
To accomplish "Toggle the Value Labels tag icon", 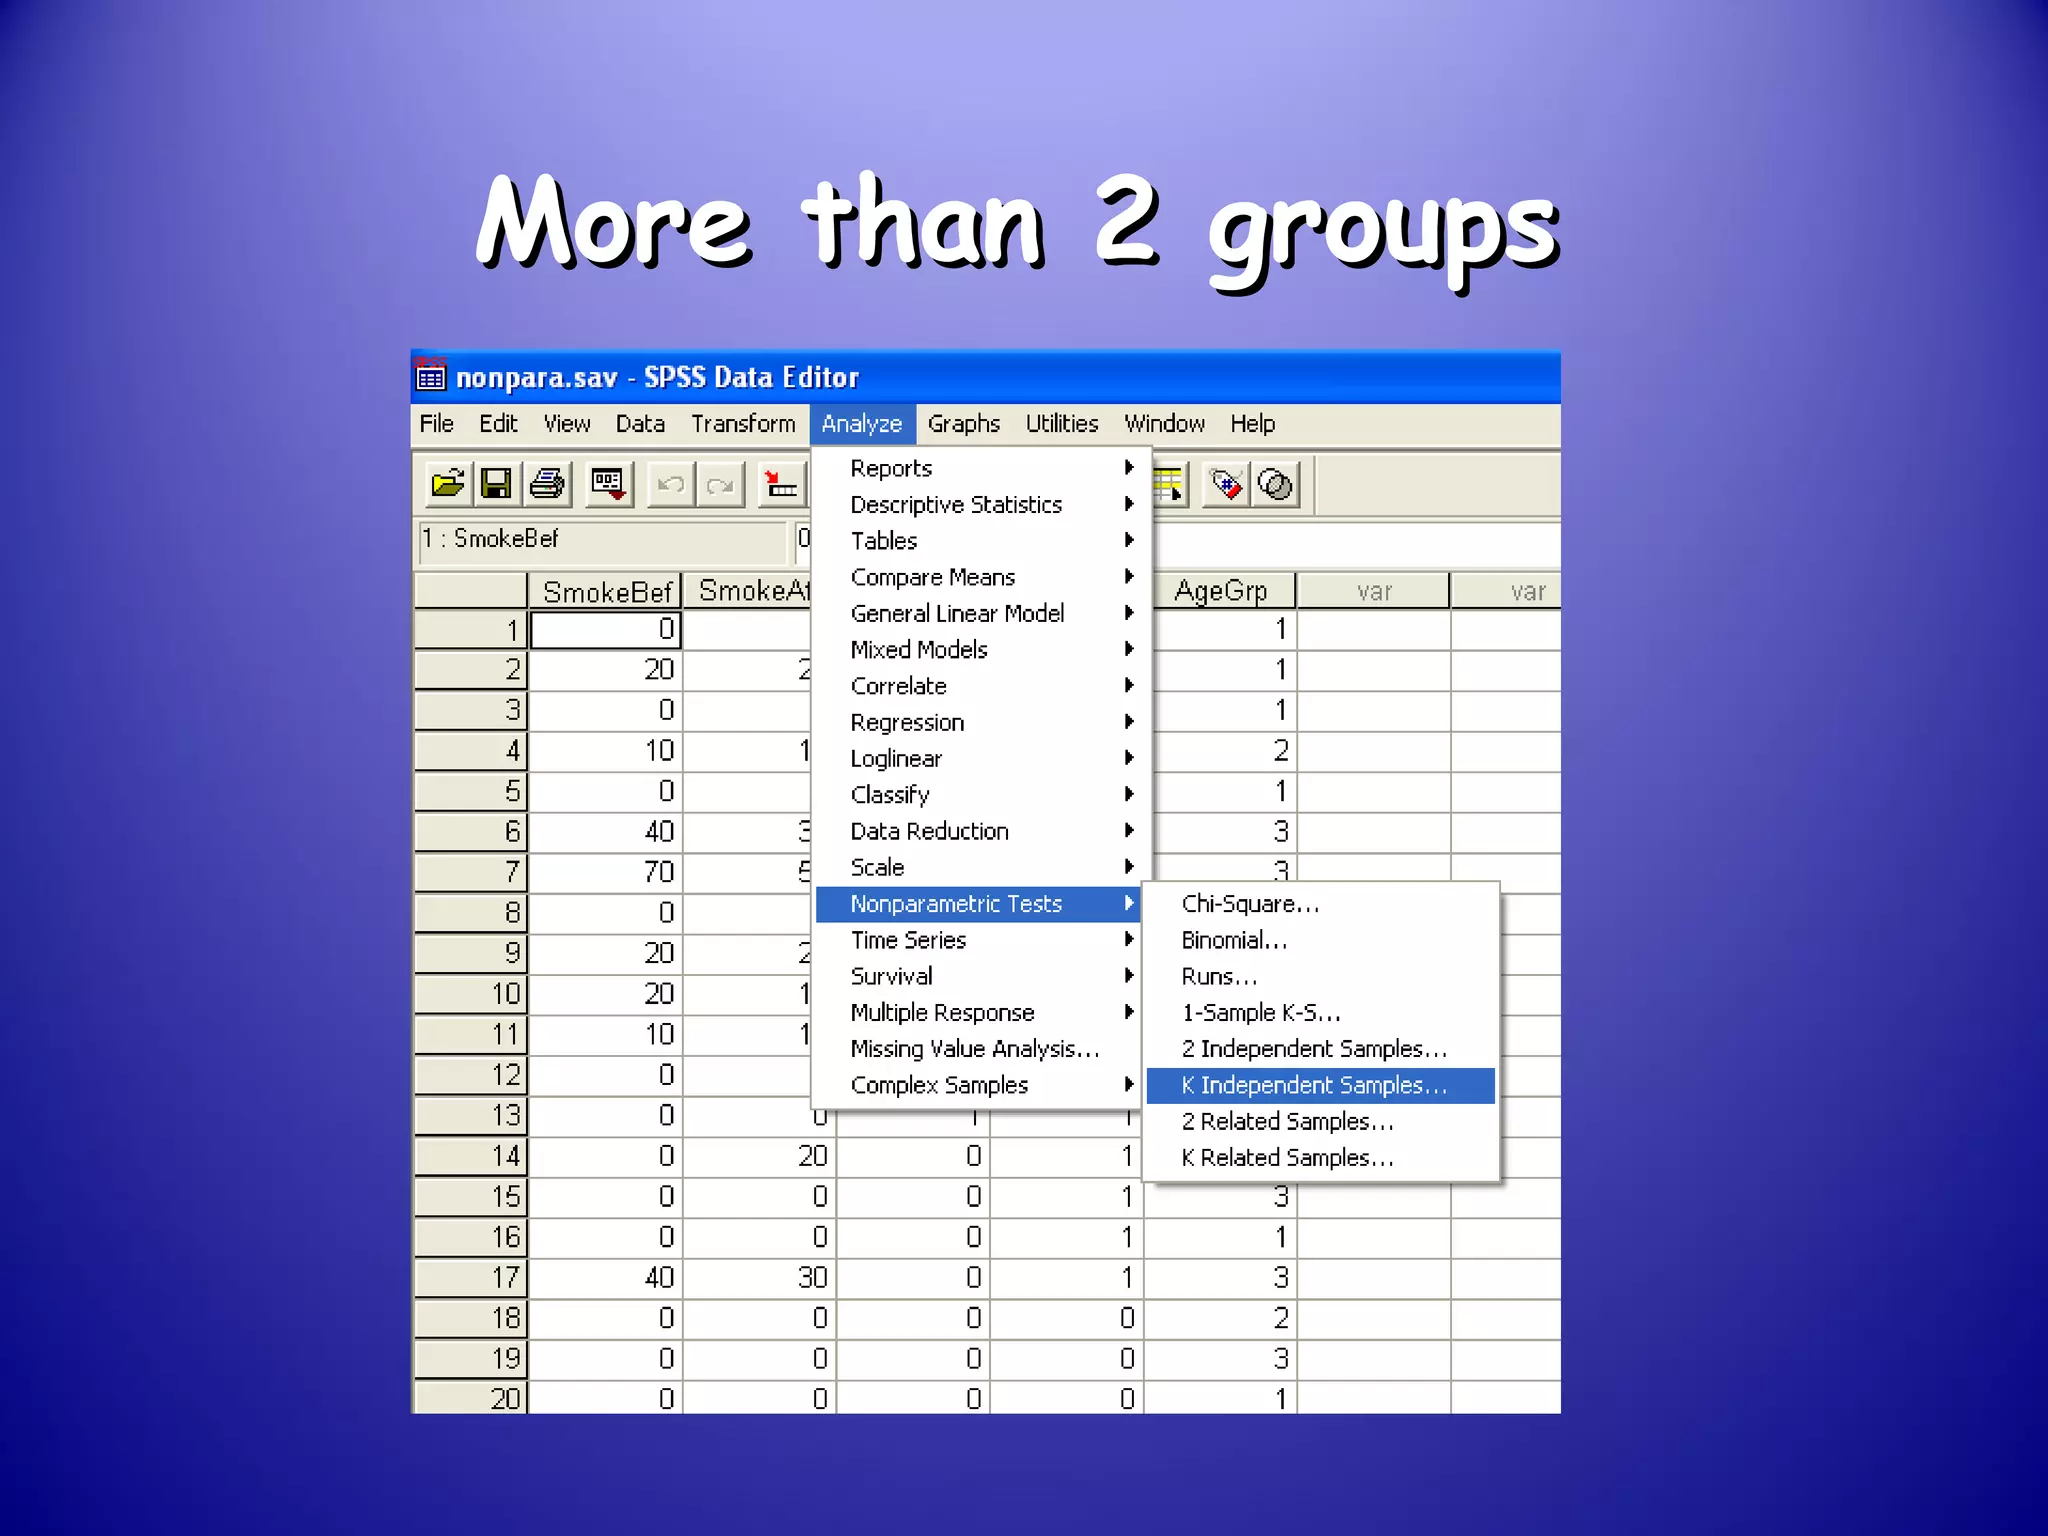I will 1226,485.
